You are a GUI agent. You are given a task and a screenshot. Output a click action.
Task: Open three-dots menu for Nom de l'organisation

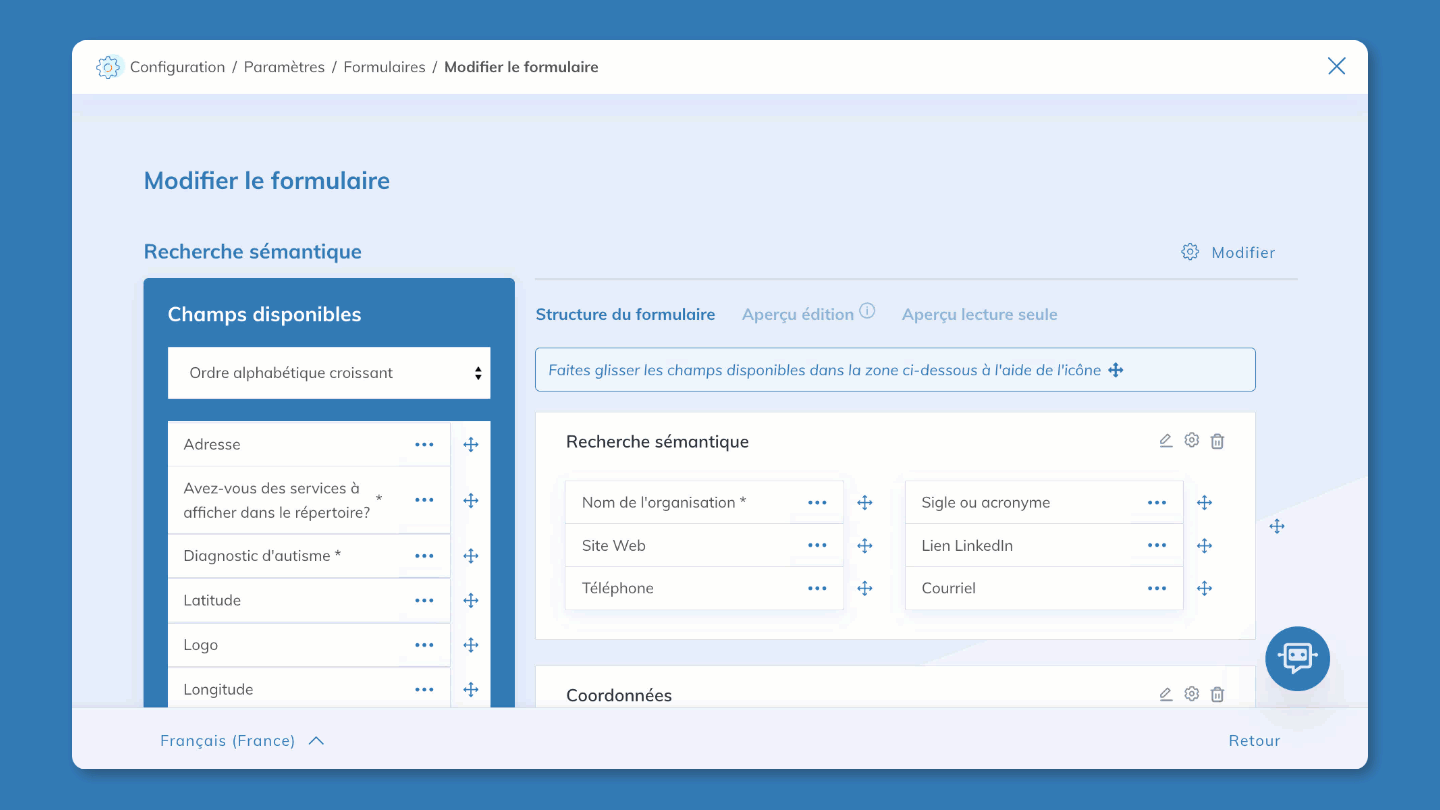(817, 503)
